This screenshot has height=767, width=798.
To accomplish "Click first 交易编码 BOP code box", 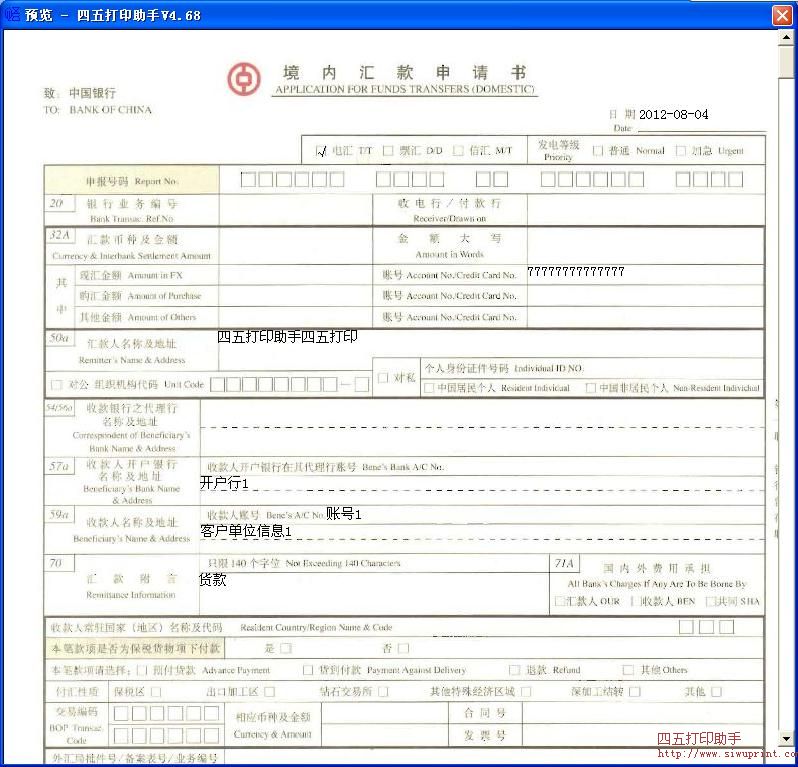I will tap(121, 713).
